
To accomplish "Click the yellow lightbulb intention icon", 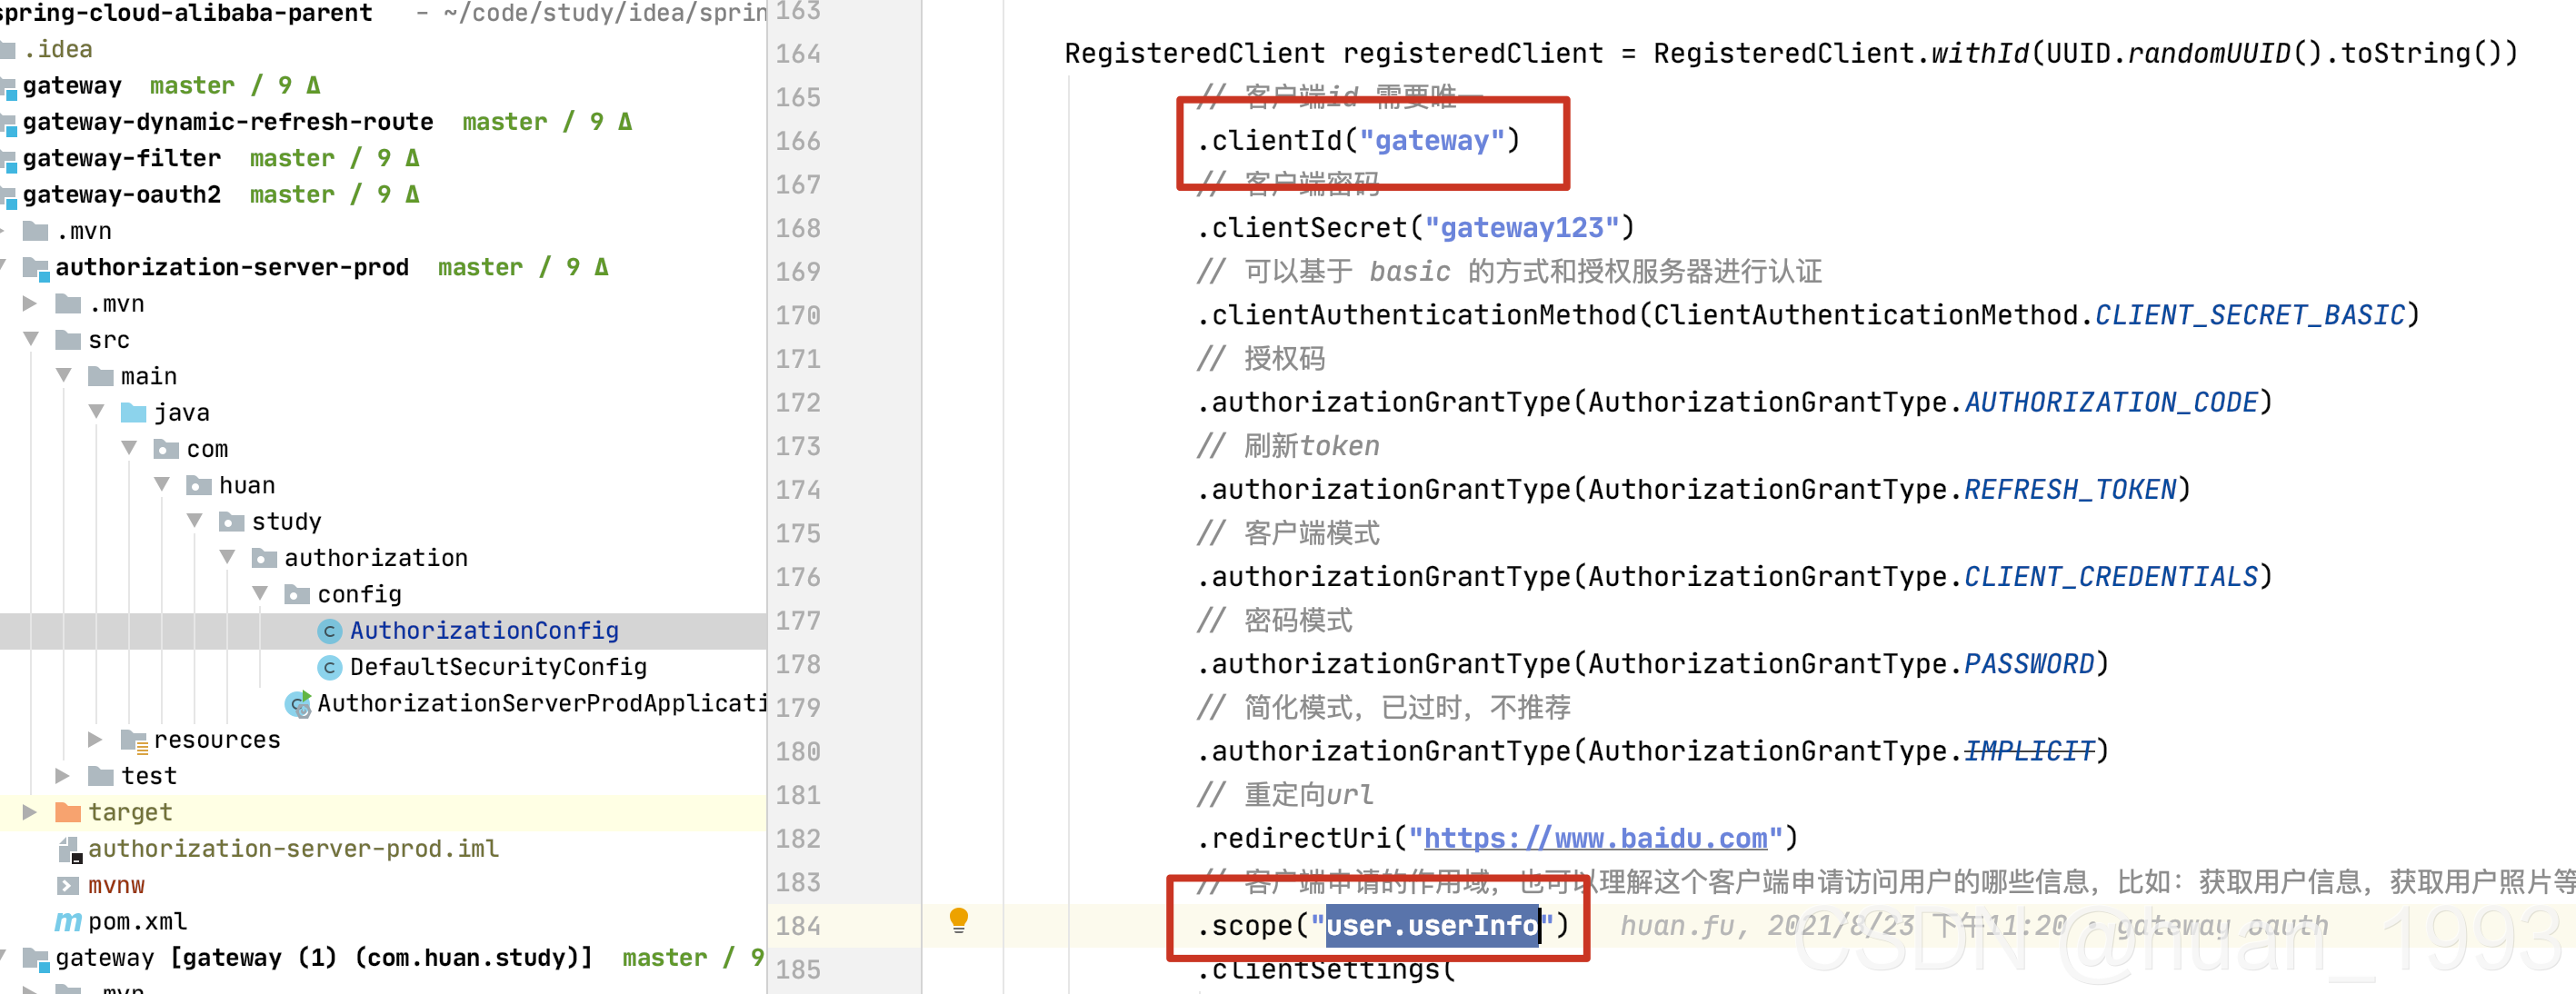I will (x=958, y=920).
